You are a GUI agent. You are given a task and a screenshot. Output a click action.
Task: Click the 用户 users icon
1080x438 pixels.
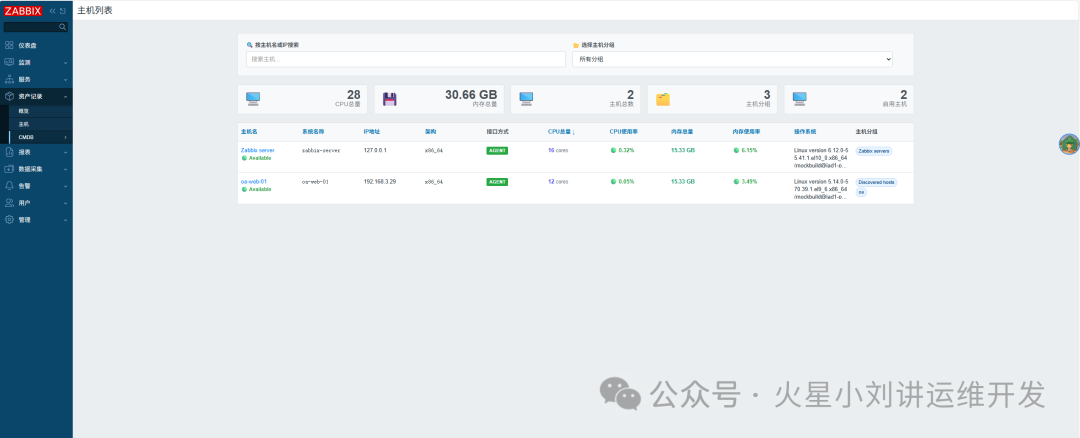pos(9,203)
